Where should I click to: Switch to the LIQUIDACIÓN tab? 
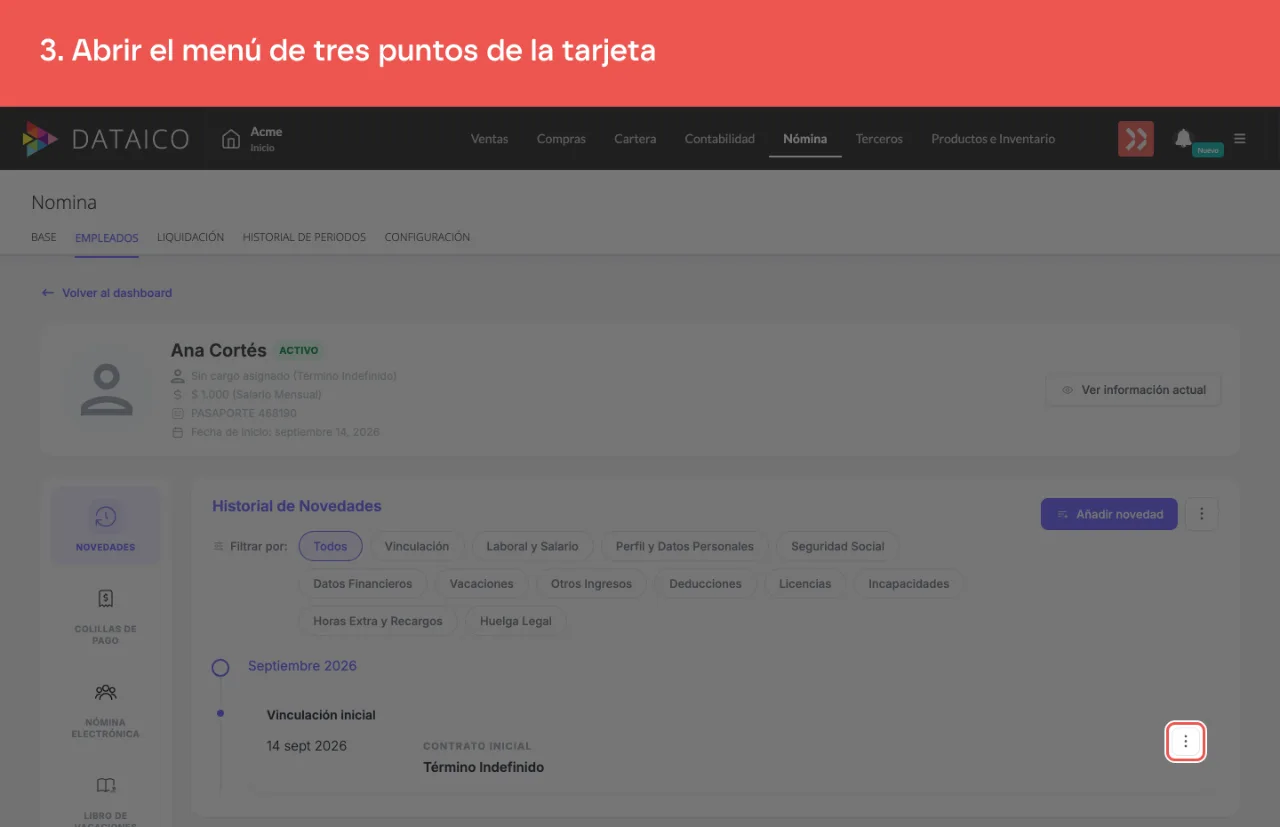190,238
